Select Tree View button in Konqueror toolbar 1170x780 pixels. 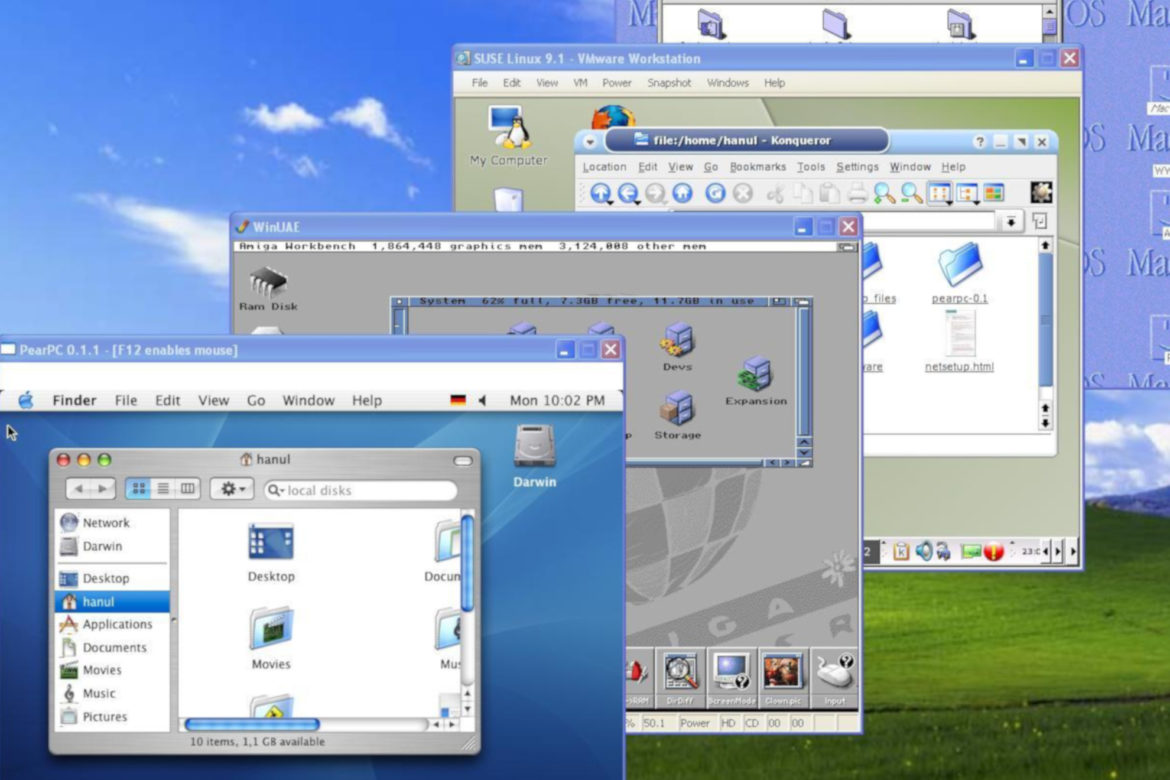pyautogui.click(x=967, y=193)
